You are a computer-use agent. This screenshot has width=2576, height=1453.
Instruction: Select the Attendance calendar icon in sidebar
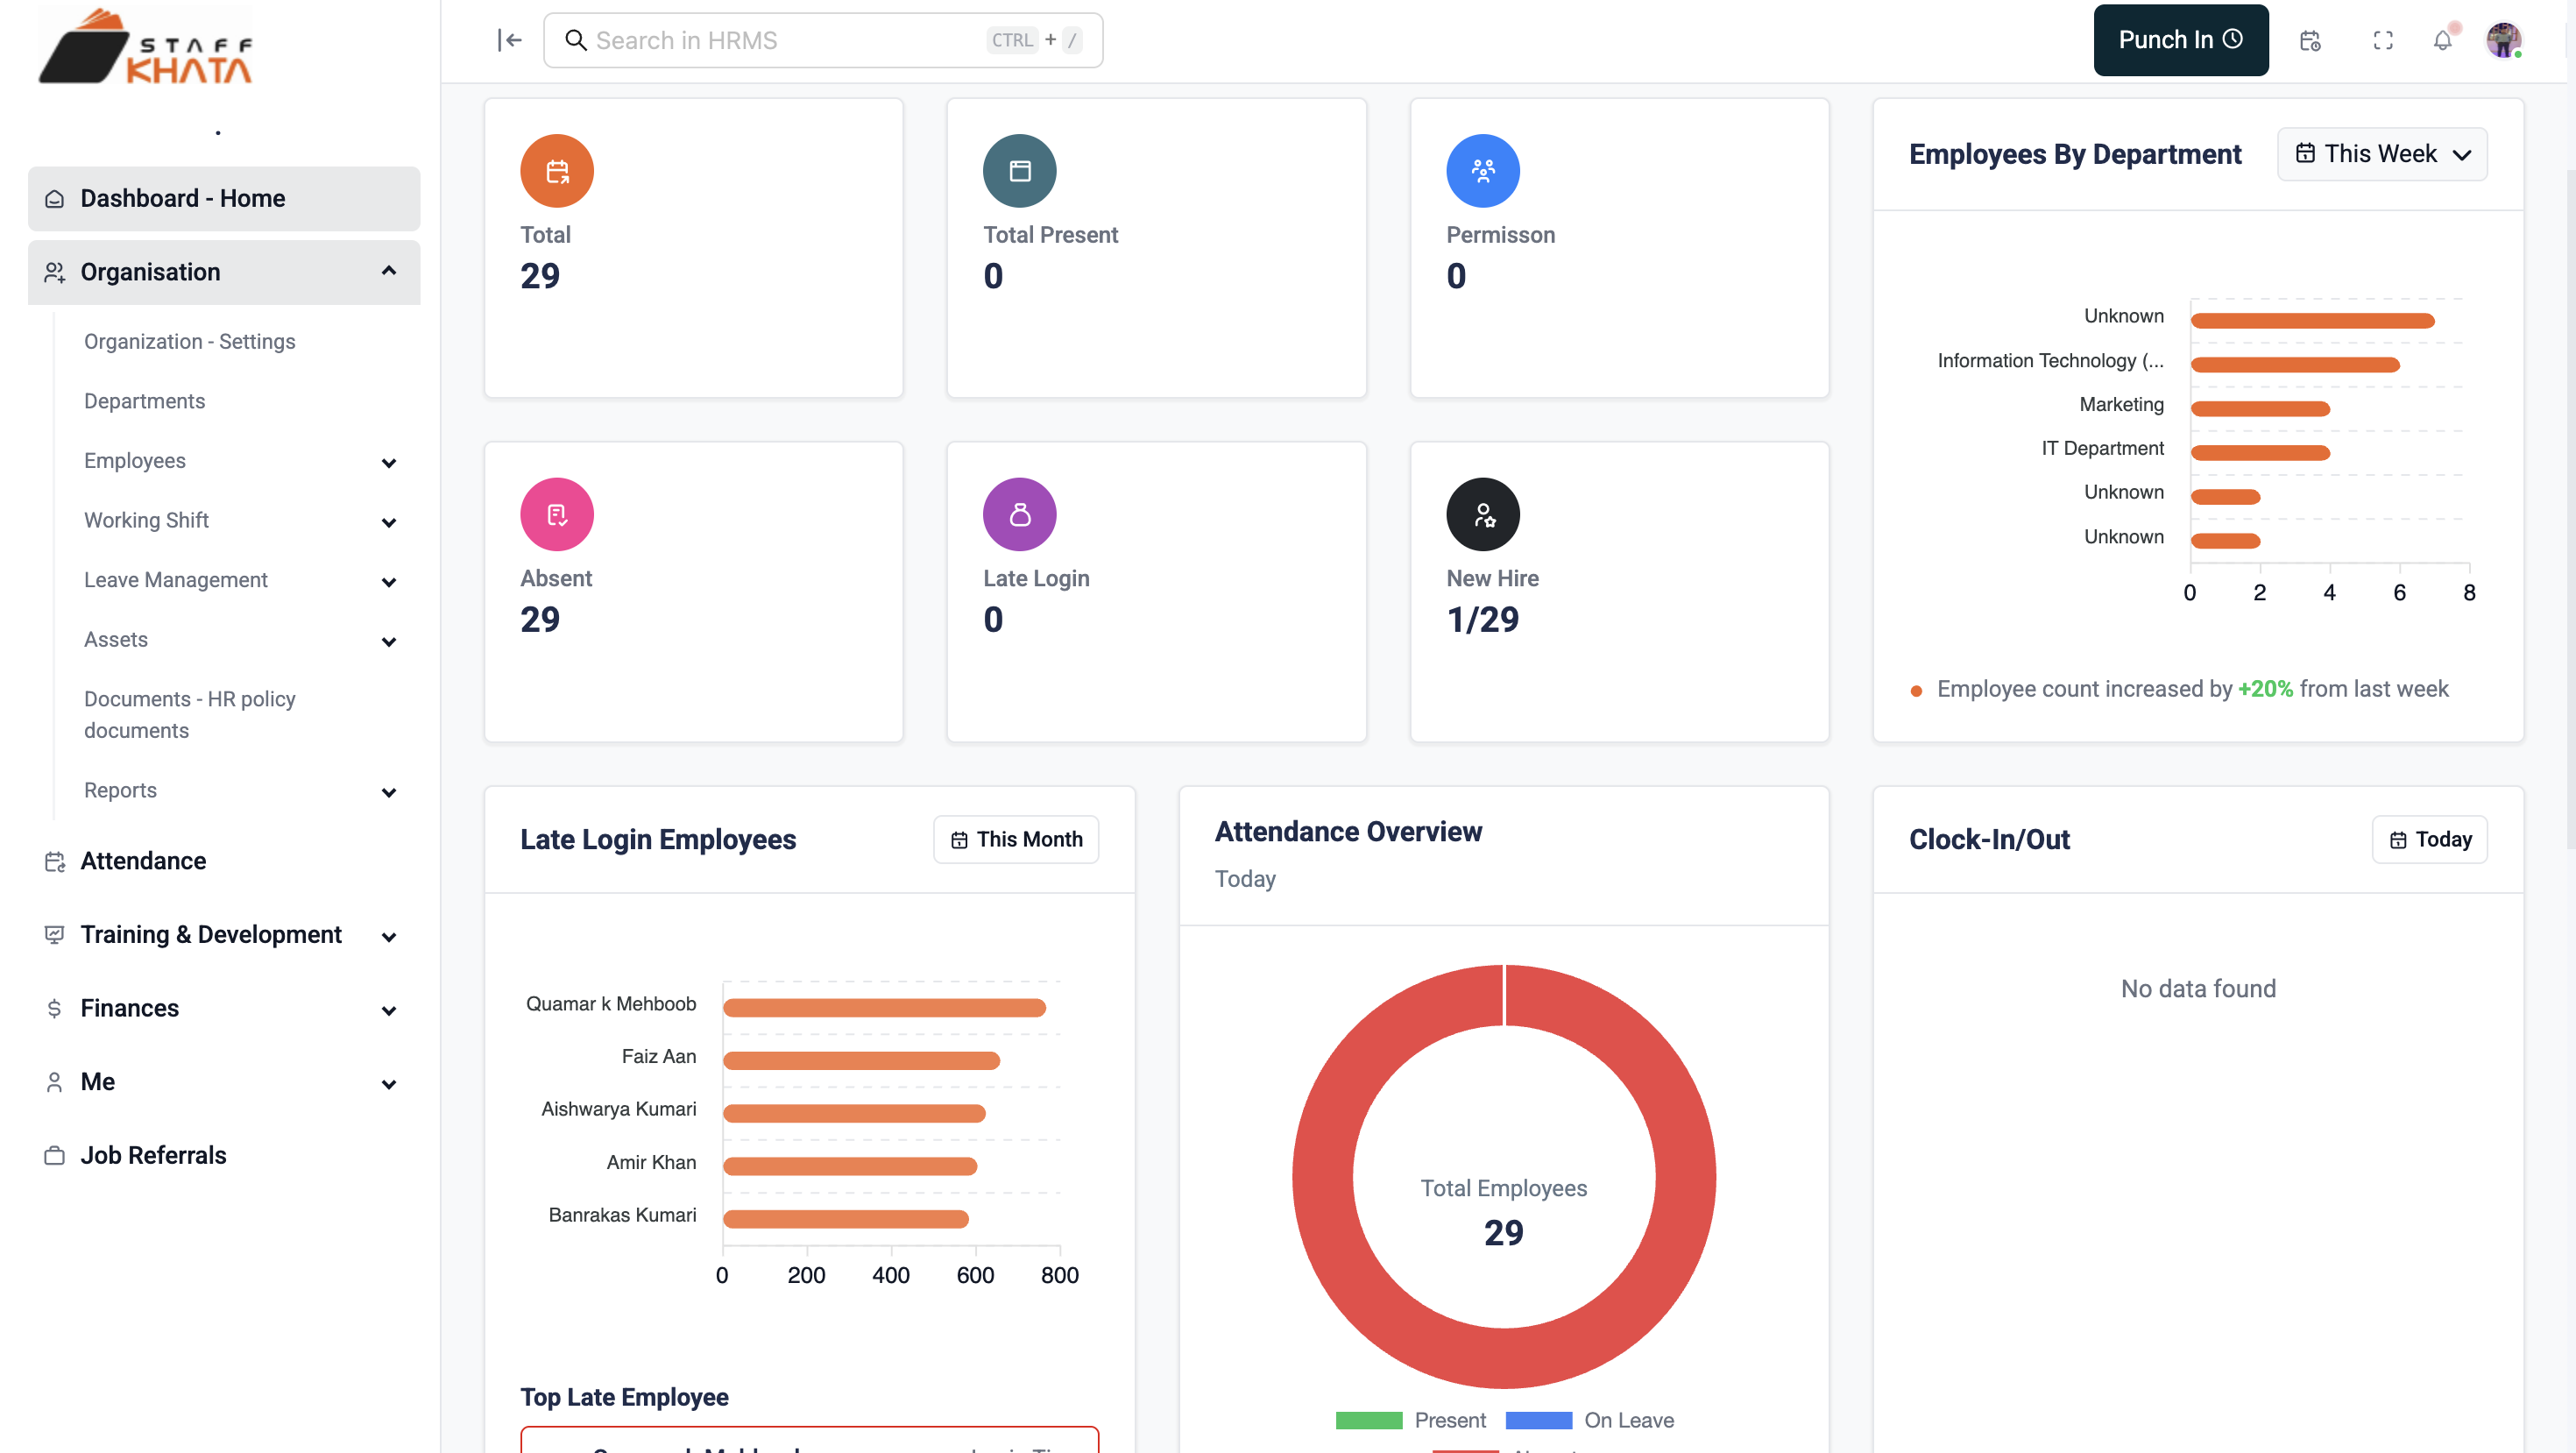(x=55, y=860)
